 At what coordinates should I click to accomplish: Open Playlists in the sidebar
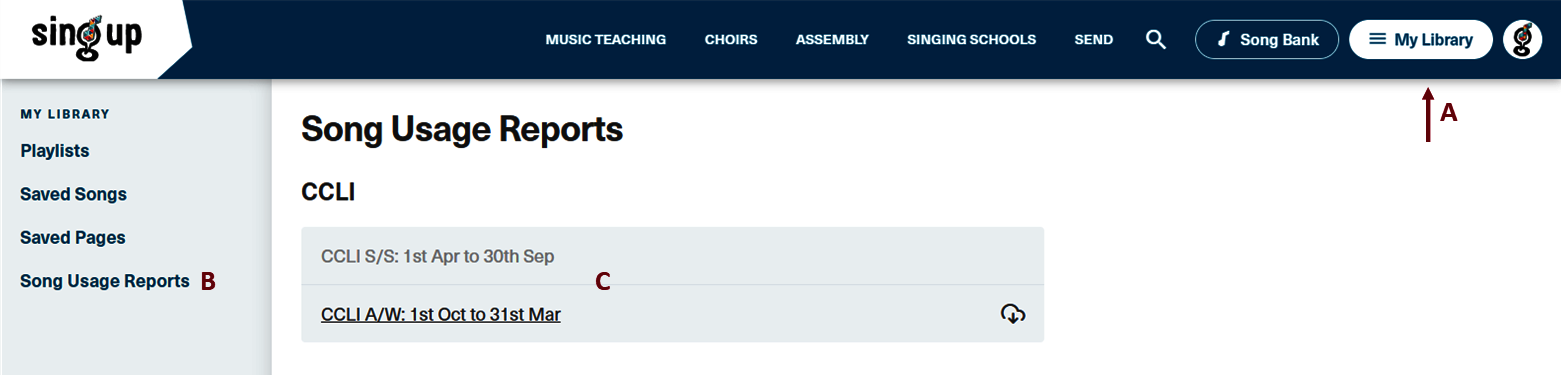coord(55,151)
